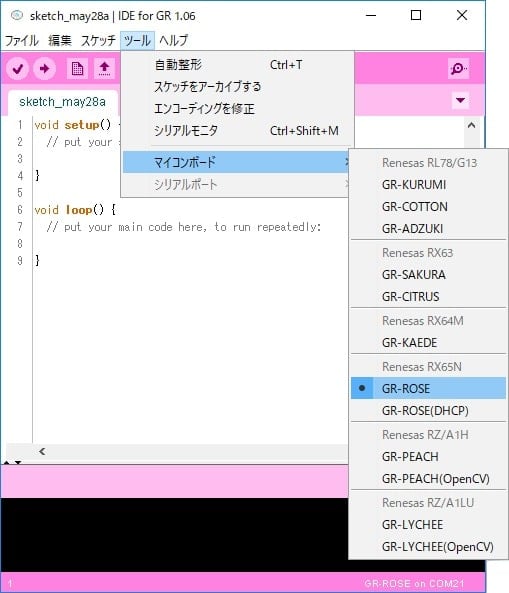
Task: Select GR-KURUMI board
Action: coord(428,185)
